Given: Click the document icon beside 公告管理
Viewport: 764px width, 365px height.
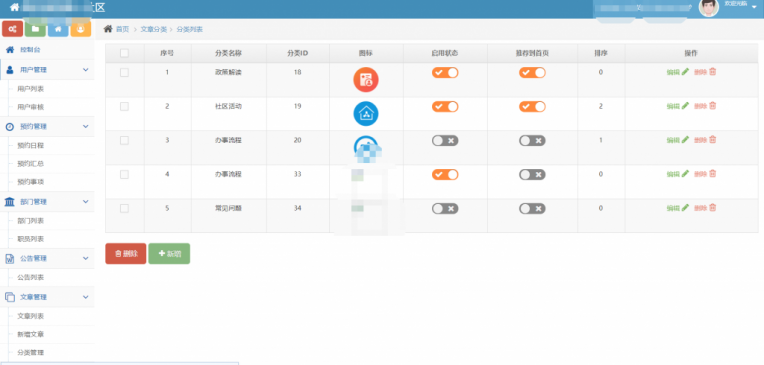Looking at the screenshot, I should point(10,258).
